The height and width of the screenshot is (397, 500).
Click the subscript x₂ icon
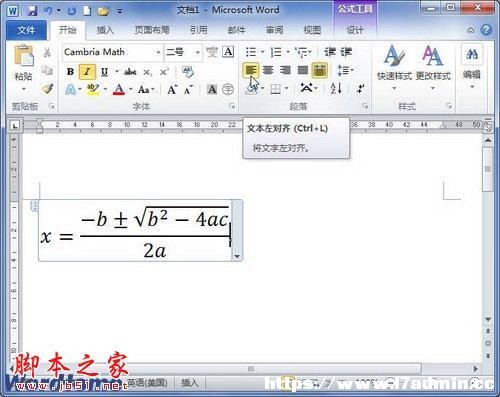(148, 72)
